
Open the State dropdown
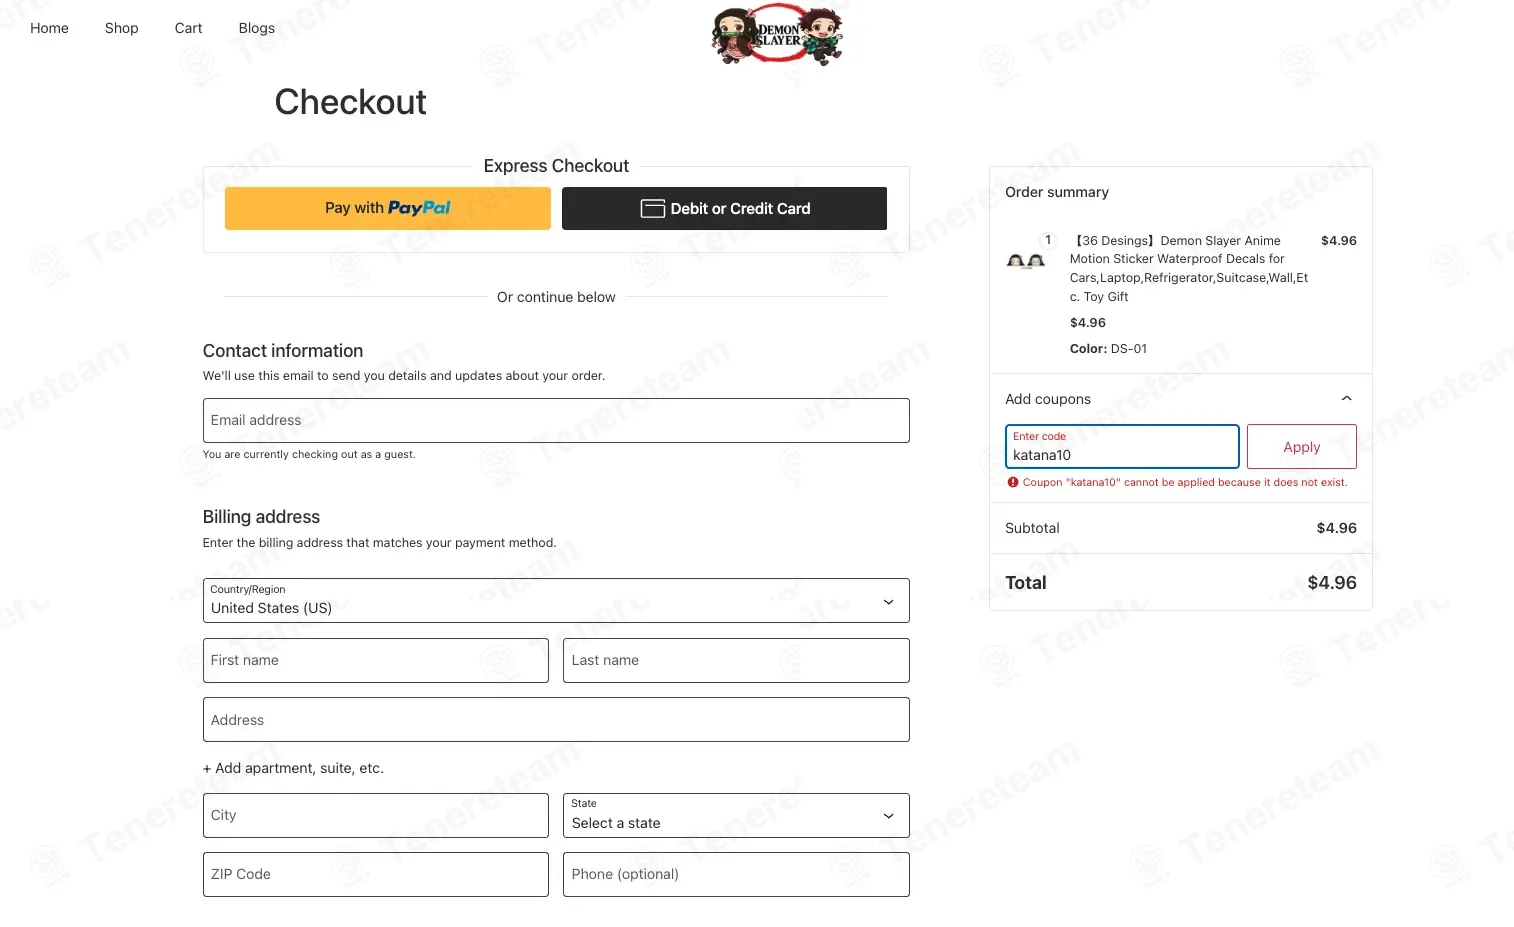point(736,815)
